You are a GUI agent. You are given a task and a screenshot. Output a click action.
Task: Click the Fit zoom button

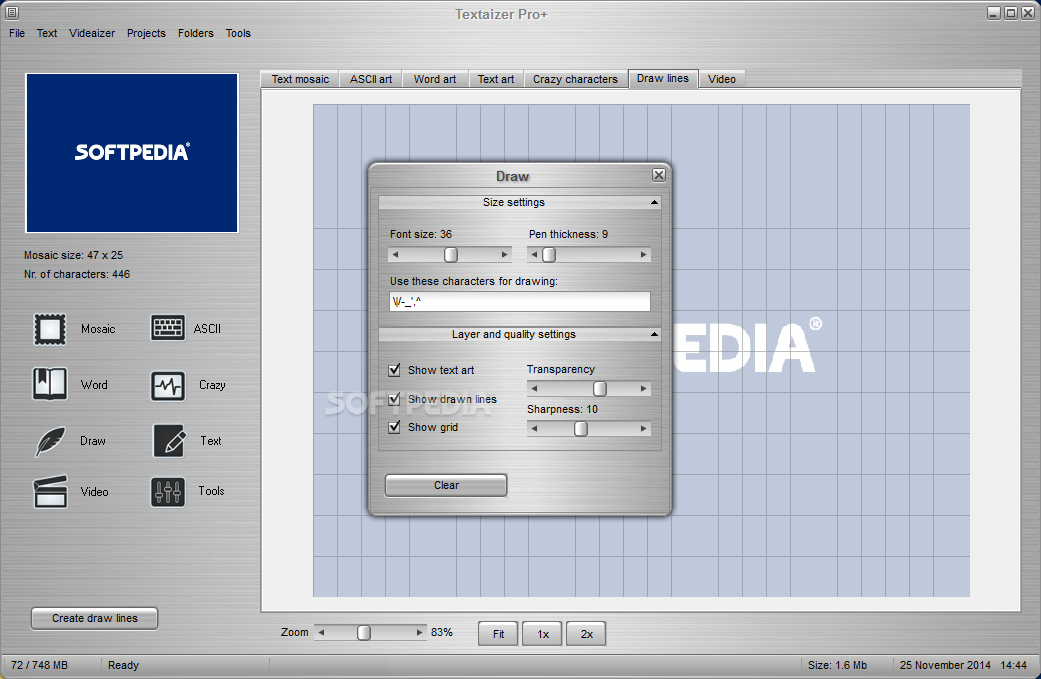click(x=499, y=634)
